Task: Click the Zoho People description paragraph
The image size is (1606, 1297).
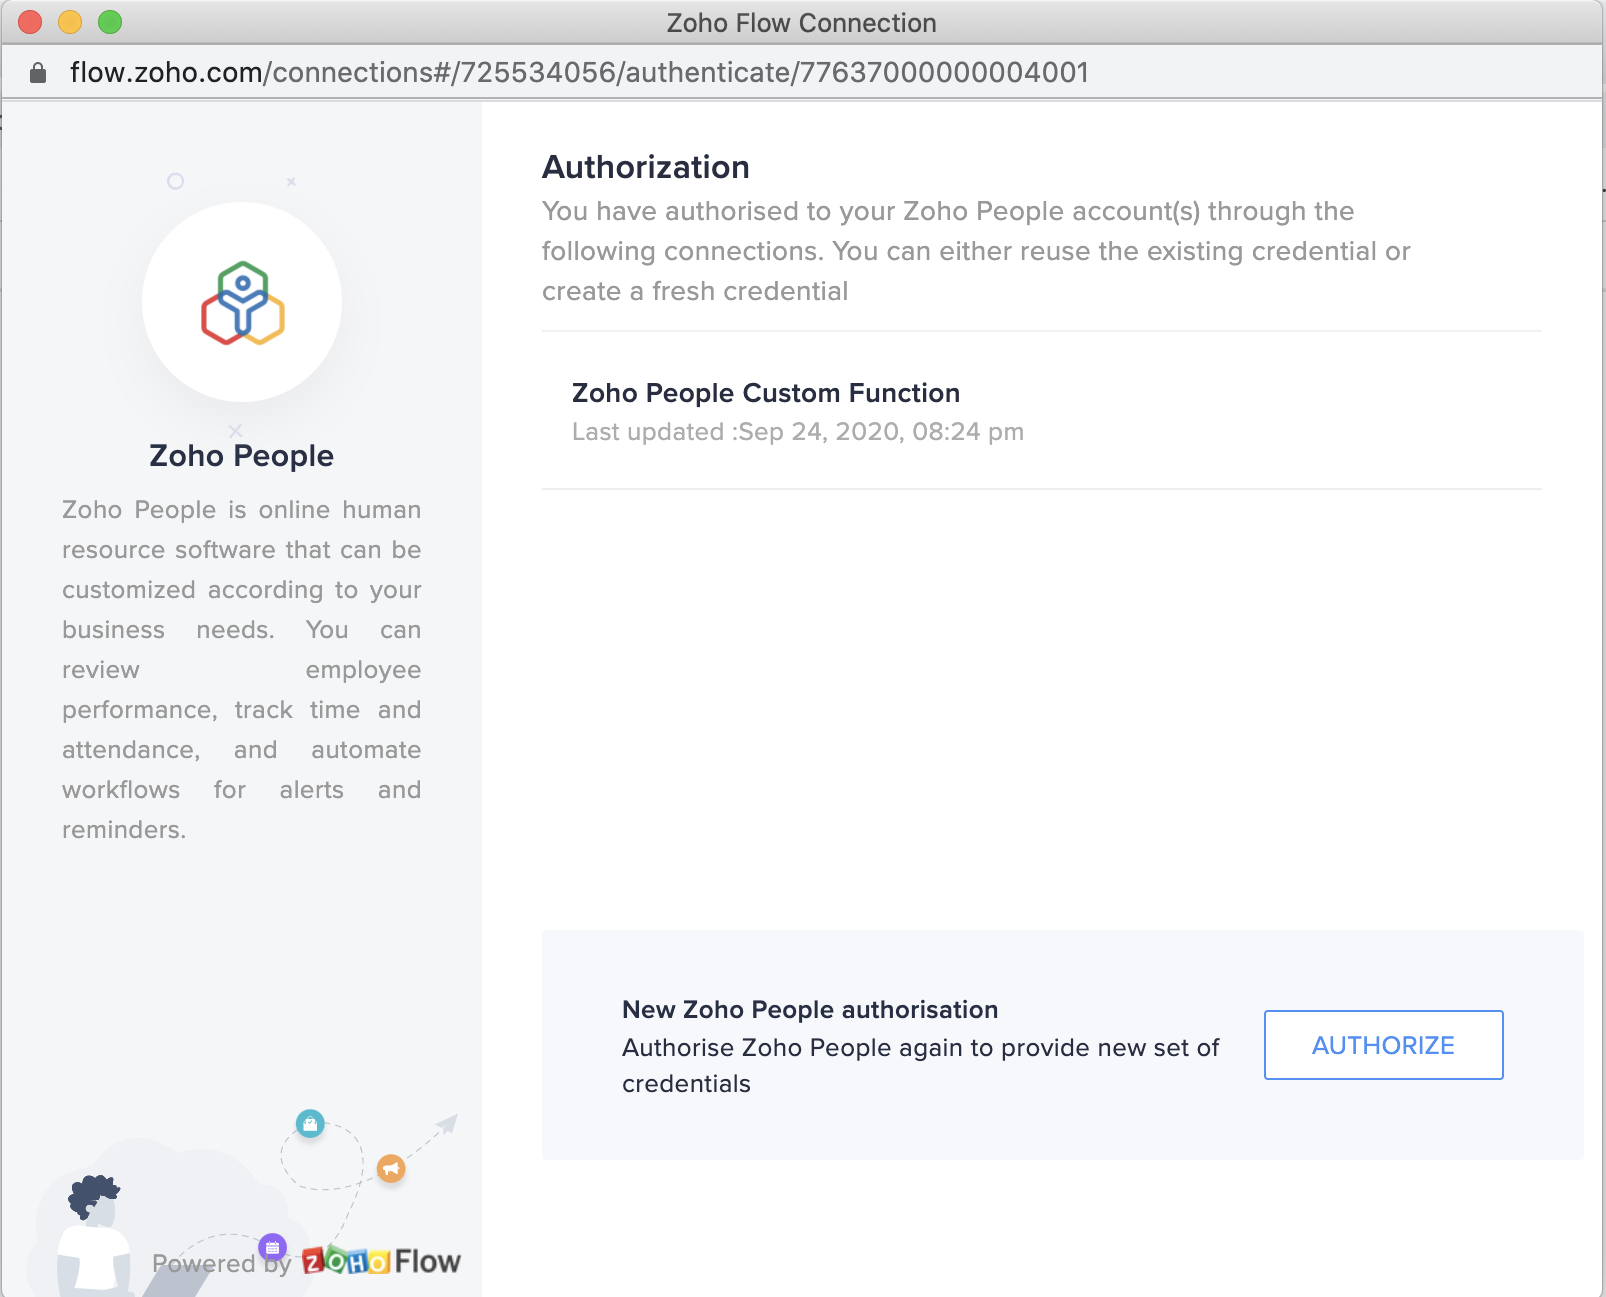Action: pos(242,670)
